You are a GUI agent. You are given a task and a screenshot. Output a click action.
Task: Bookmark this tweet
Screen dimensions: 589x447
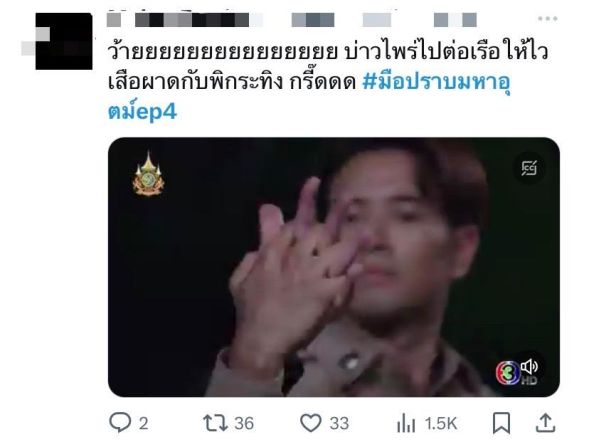pos(501,423)
